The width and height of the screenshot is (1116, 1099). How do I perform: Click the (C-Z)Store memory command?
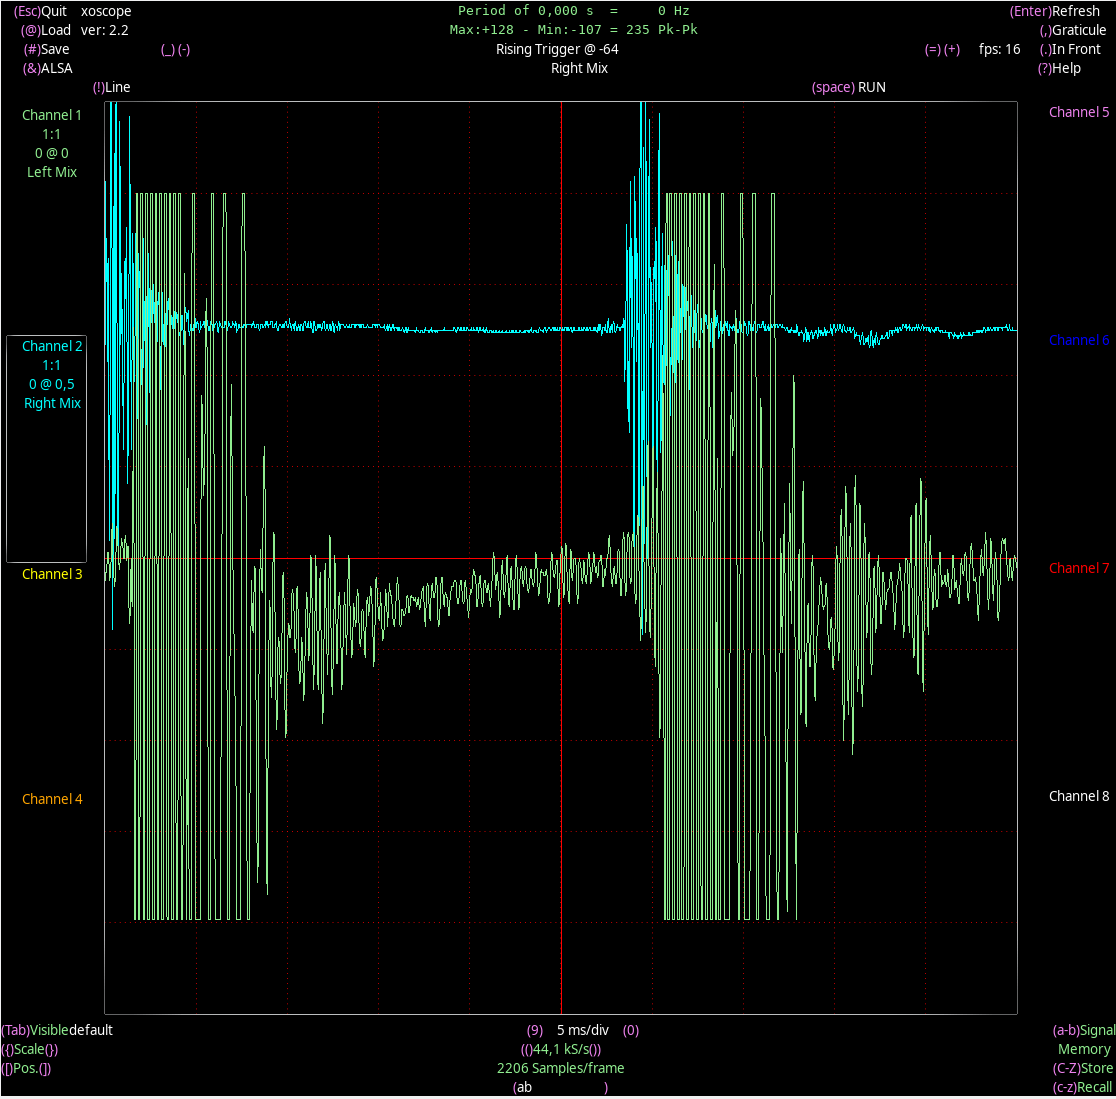pyautogui.click(x=1083, y=1069)
